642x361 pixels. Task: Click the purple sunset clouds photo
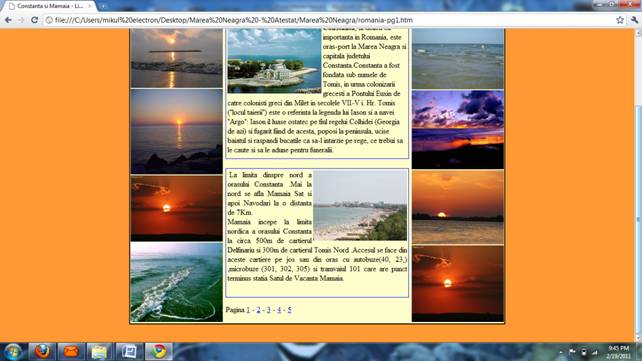pos(458,129)
